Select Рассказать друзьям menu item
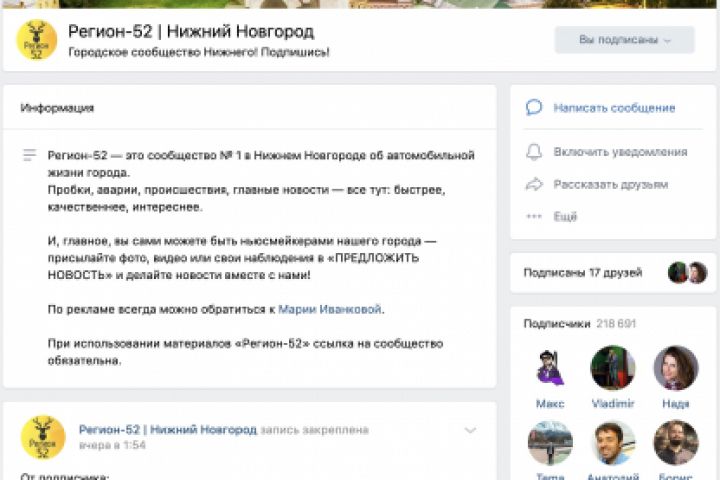This screenshot has height=480, width=720. pyautogui.click(x=611, y=185)
